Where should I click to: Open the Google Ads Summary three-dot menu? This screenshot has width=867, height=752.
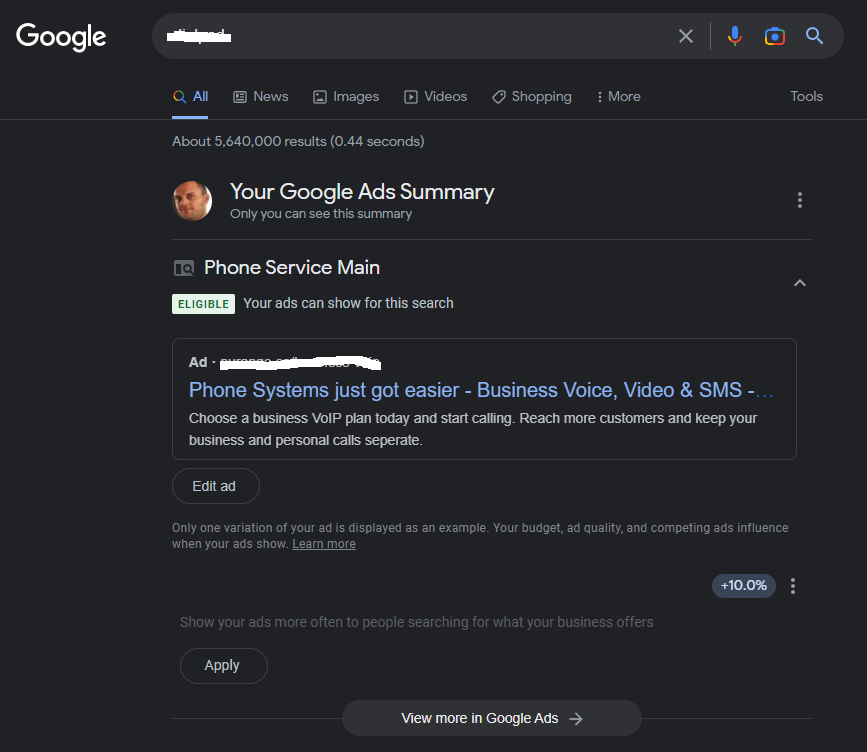[800, 200]
